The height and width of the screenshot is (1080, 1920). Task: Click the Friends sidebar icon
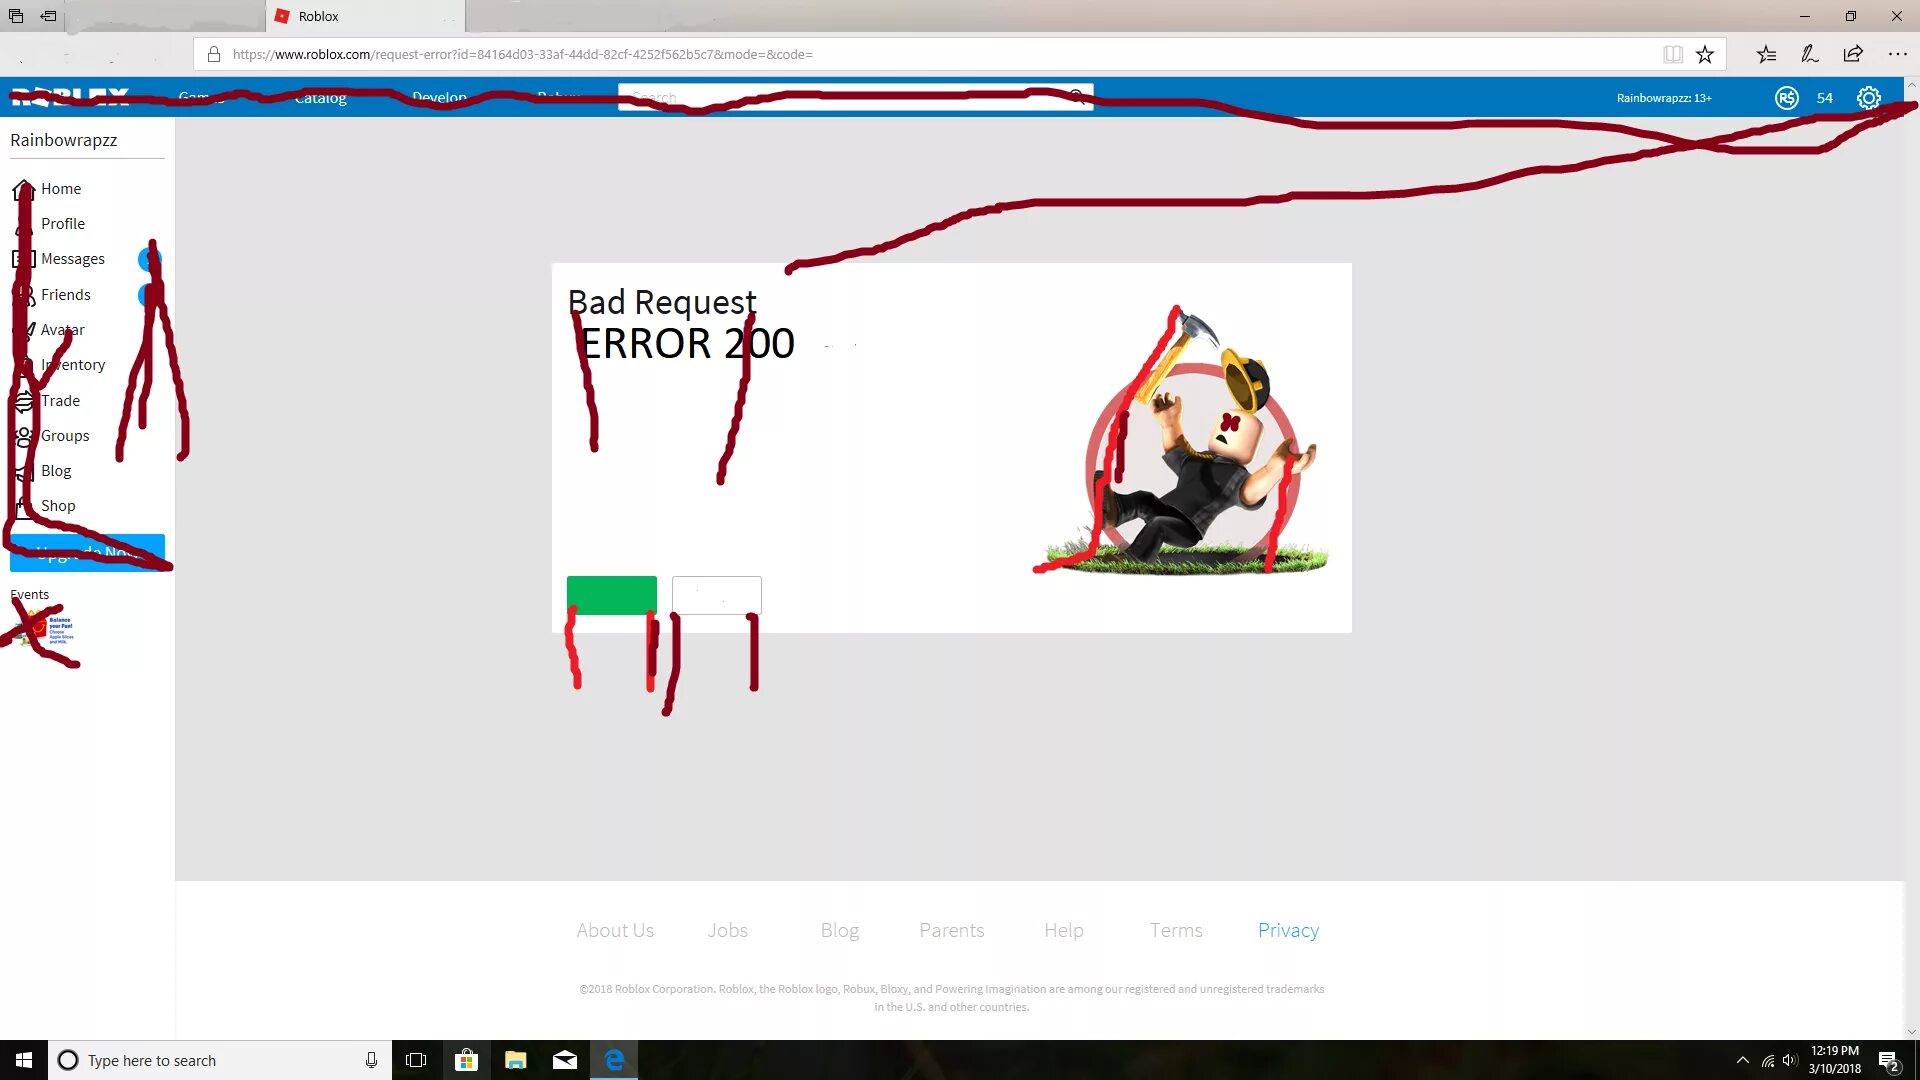pyautogui.click(x=24, y=293)
